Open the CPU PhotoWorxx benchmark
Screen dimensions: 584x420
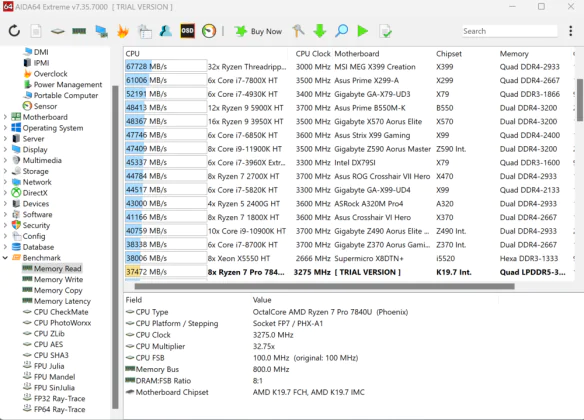coord(62,322)
